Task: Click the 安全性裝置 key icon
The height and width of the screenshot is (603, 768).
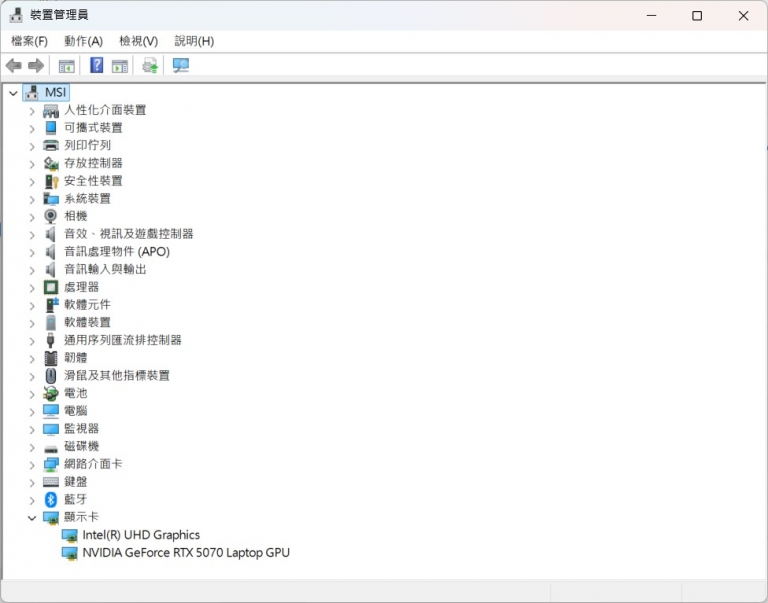Action: pyautogui.click(x=51, y=181)
